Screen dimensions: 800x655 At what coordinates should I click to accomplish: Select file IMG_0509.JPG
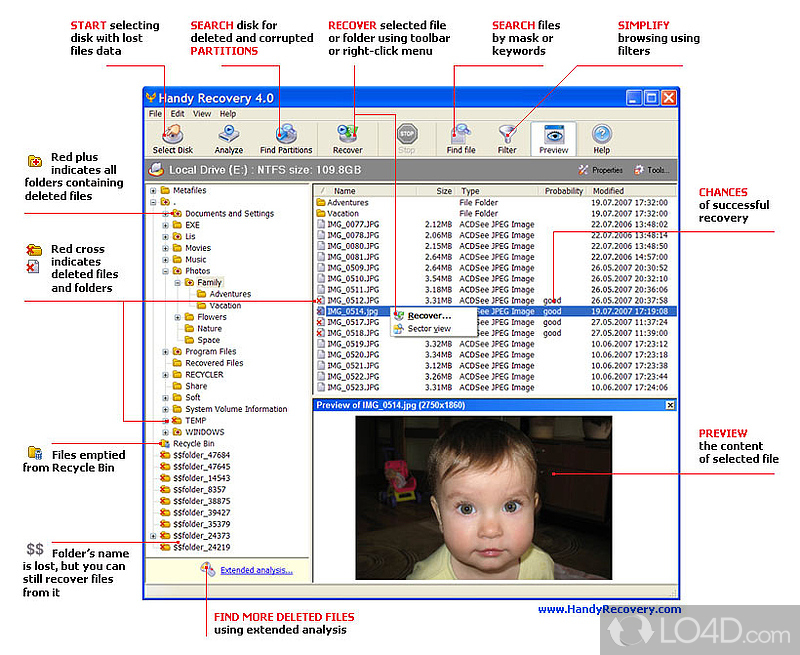pos(353,268)
